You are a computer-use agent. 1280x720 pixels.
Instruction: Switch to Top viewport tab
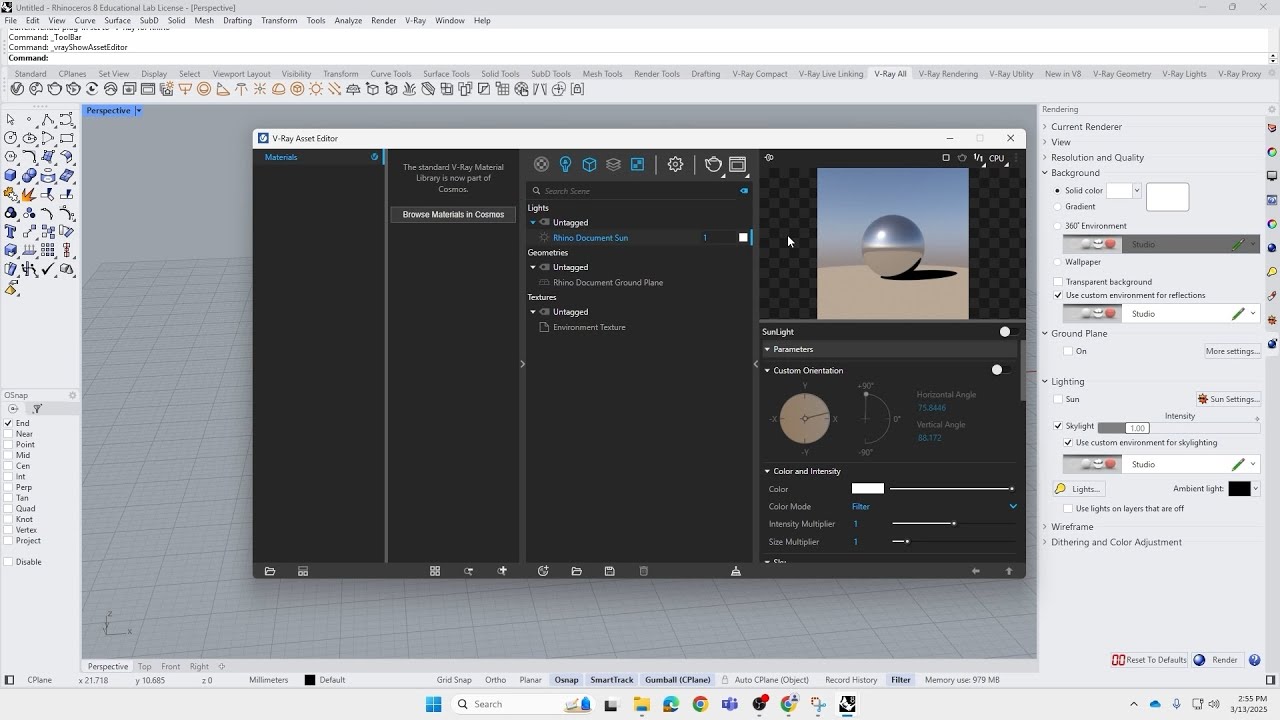pyautogui.click(x=145, y=666)
